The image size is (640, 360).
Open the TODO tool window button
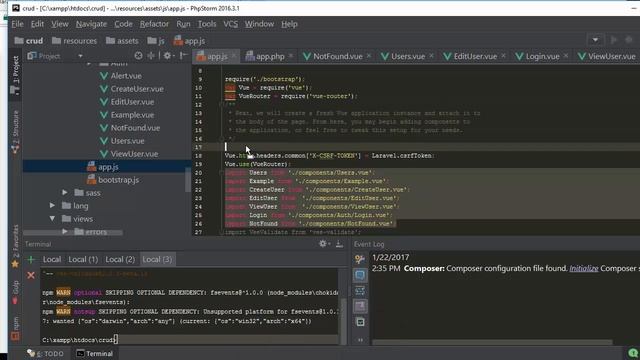point(46,353)
